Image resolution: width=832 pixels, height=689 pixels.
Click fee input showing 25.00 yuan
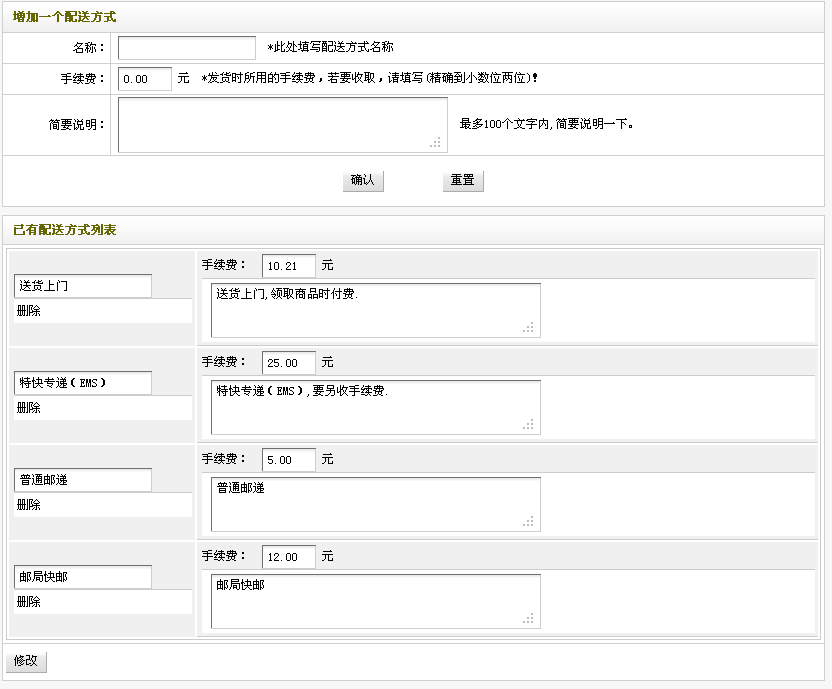coord(288,362)
